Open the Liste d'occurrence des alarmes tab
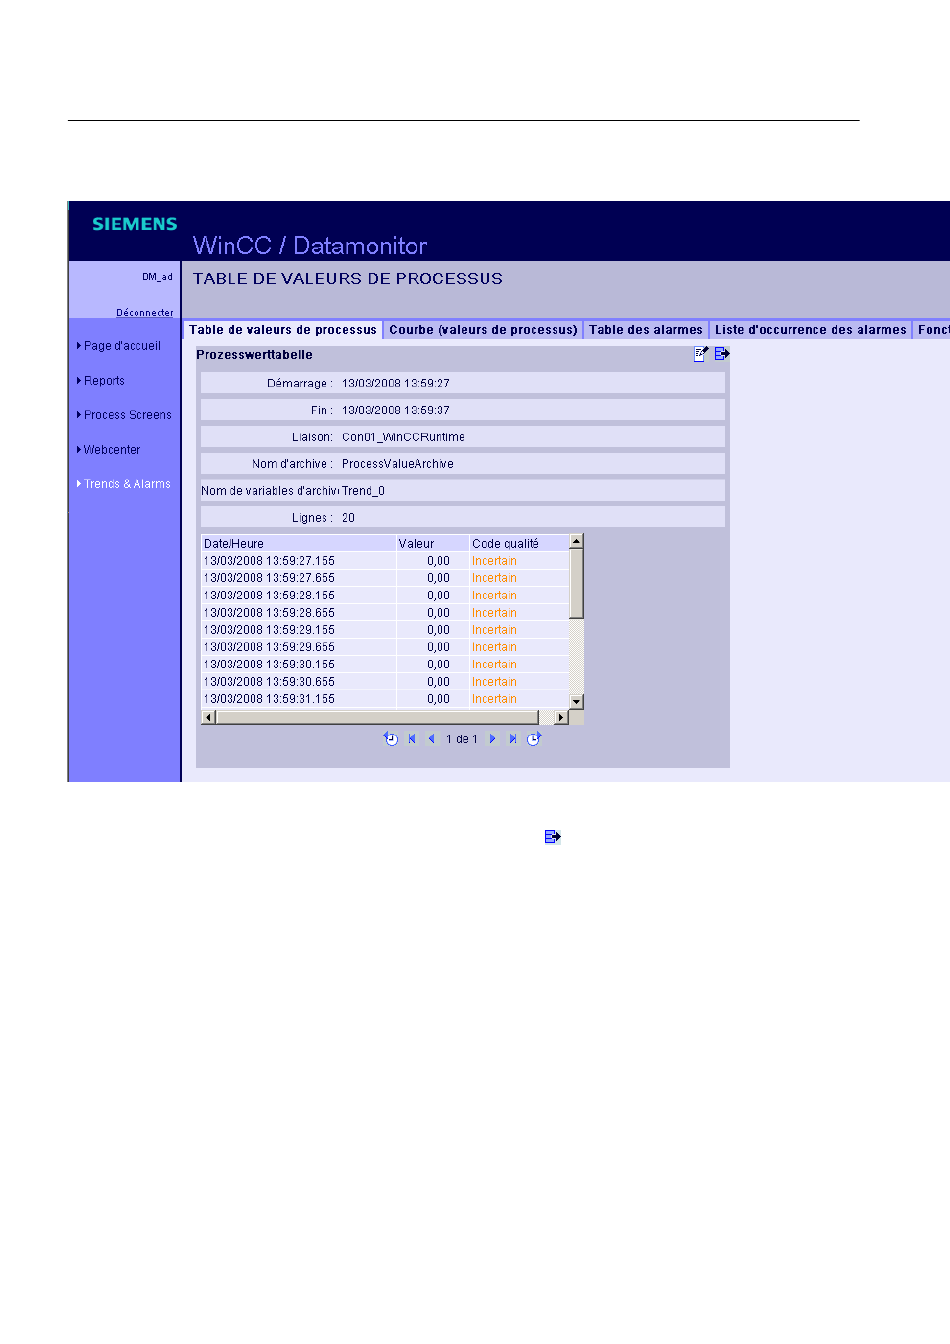This screenshot has height=1344, width=950. click(811, 330)
